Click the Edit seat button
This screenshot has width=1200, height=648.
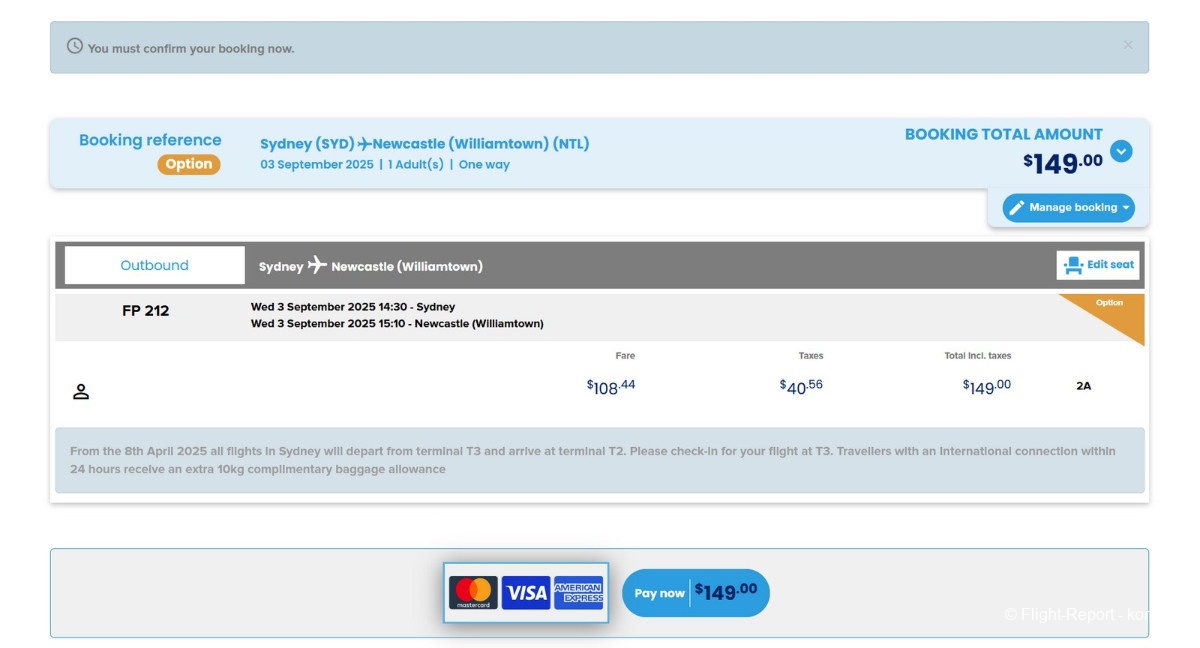(x=1098, y=265)
